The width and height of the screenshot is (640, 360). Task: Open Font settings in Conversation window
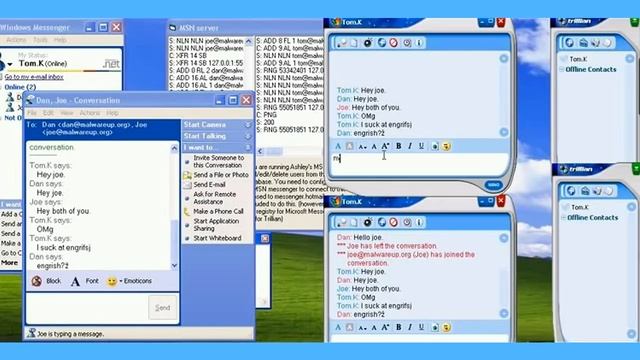click(x=85, y=281)
